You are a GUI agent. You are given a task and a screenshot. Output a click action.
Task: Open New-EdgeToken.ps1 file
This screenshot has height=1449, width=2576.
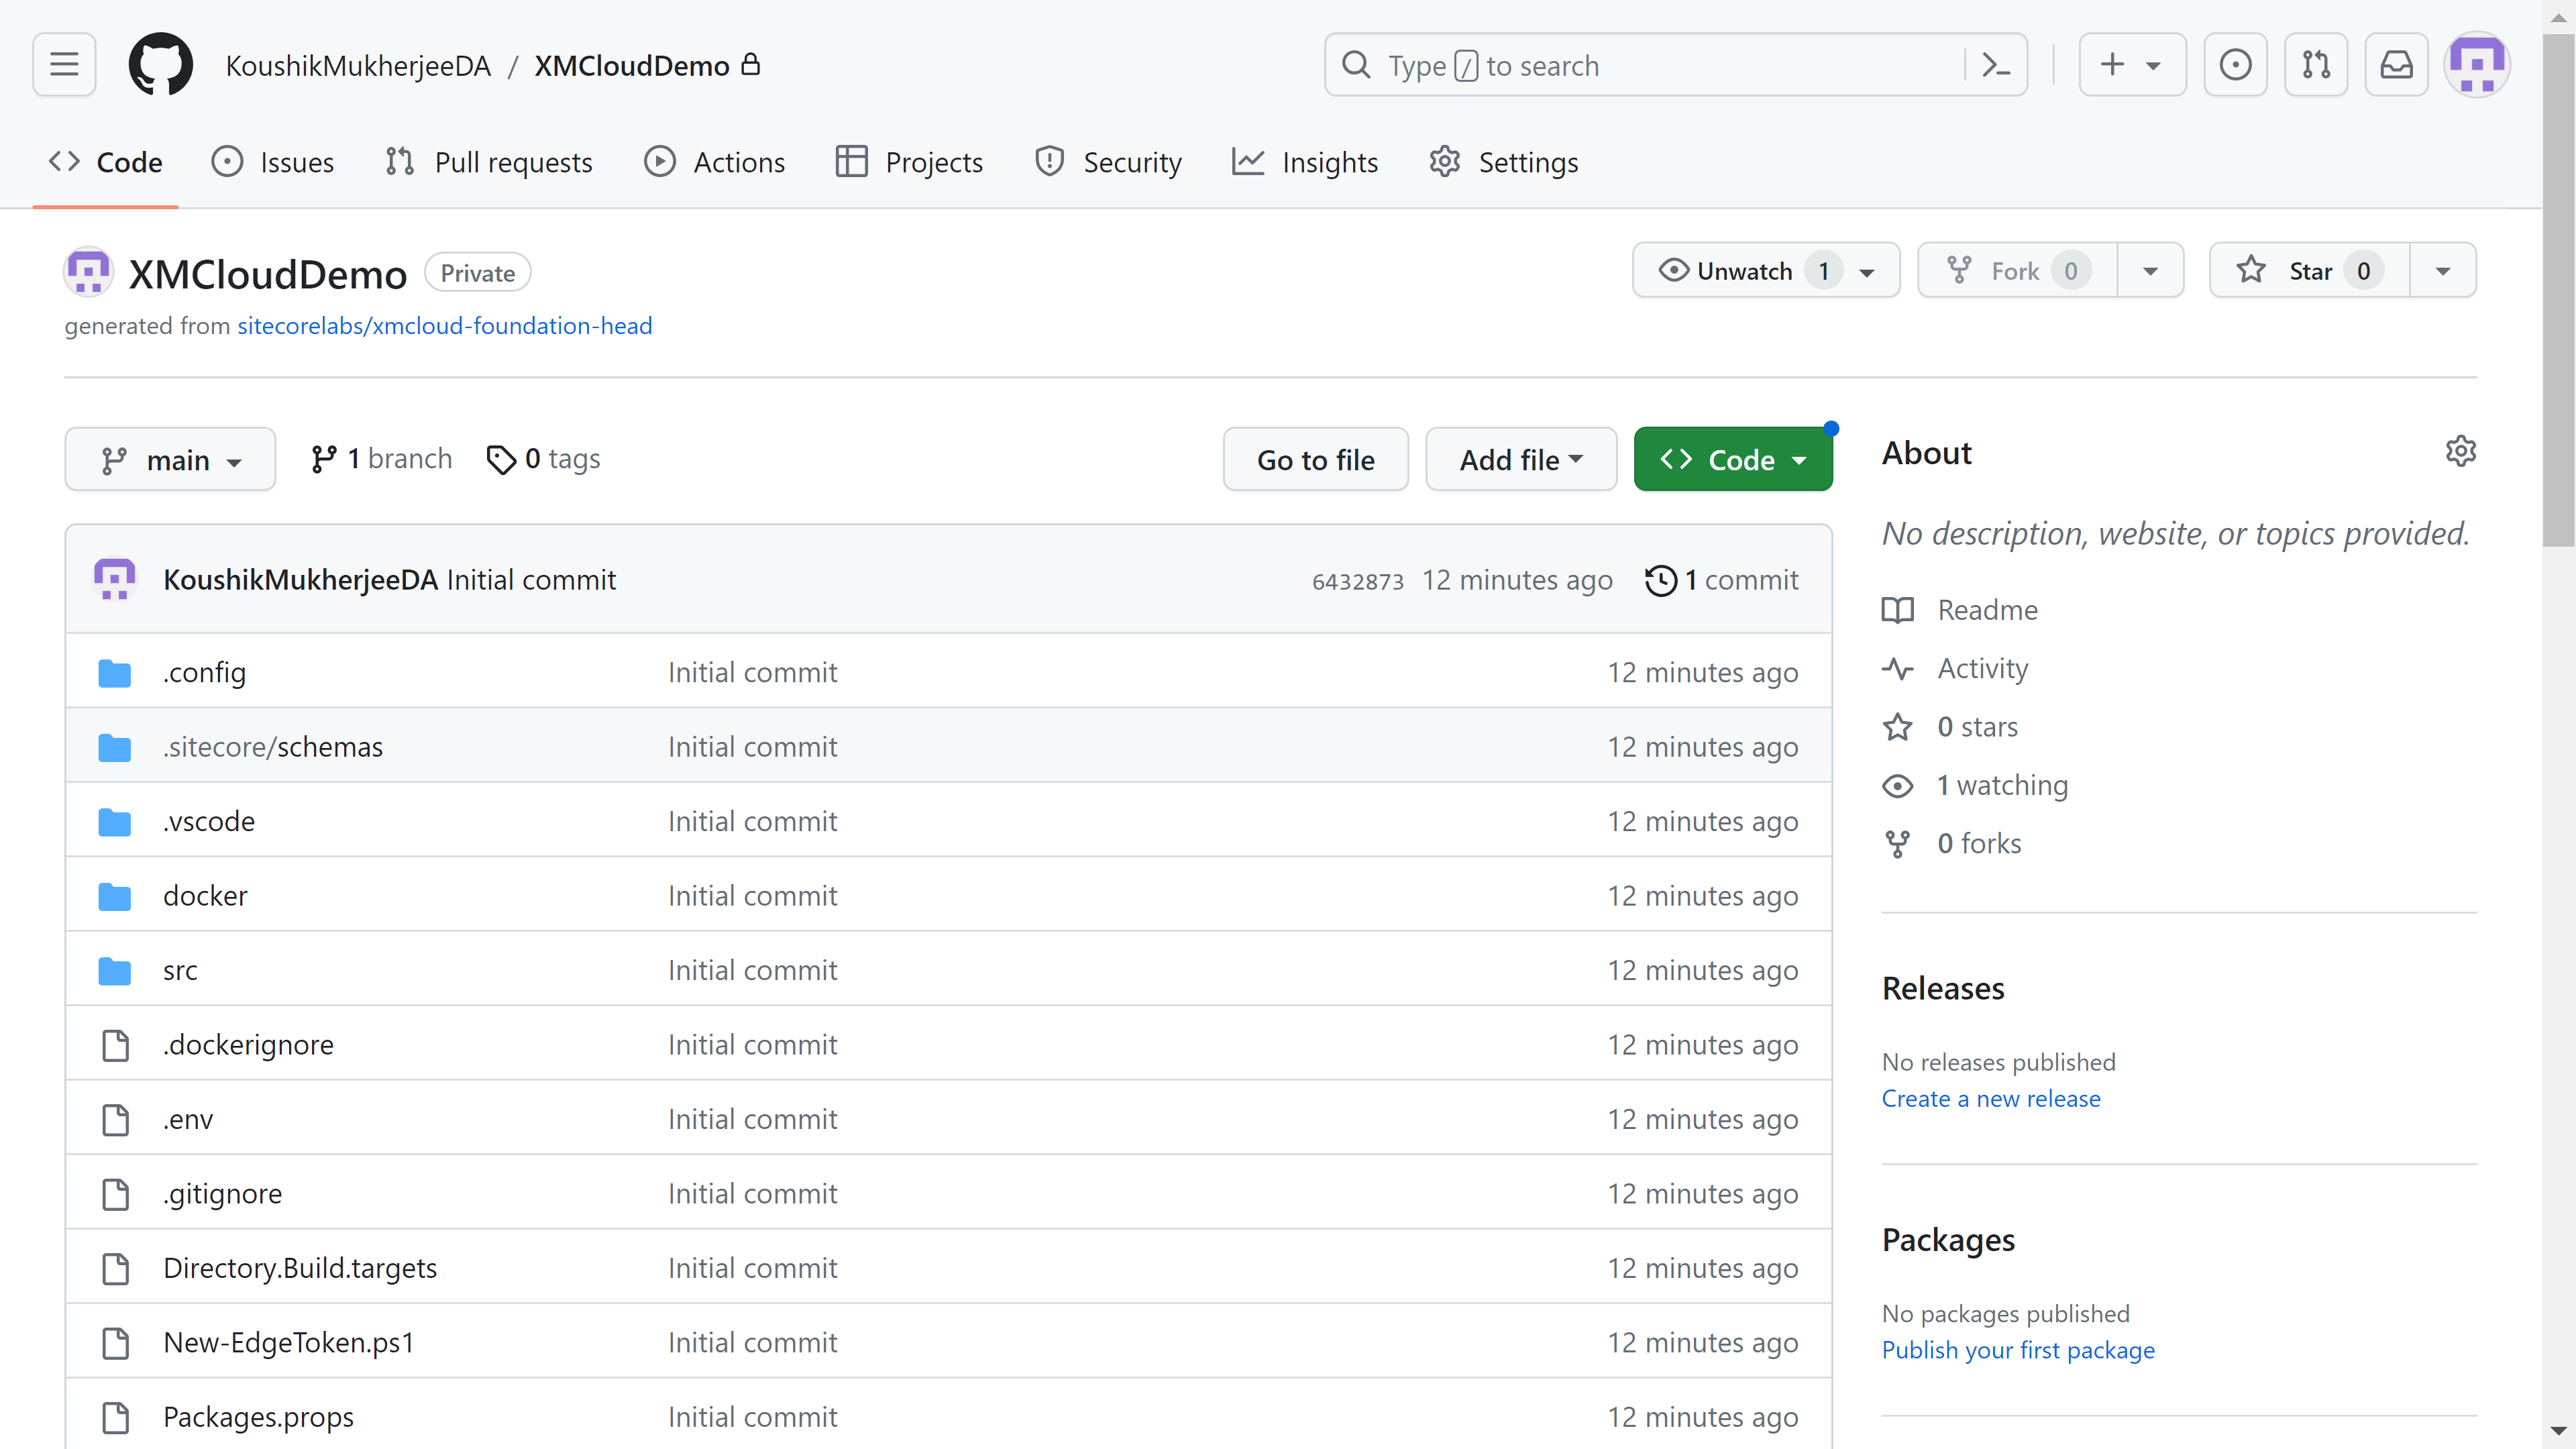click(x=288, y=1343)
